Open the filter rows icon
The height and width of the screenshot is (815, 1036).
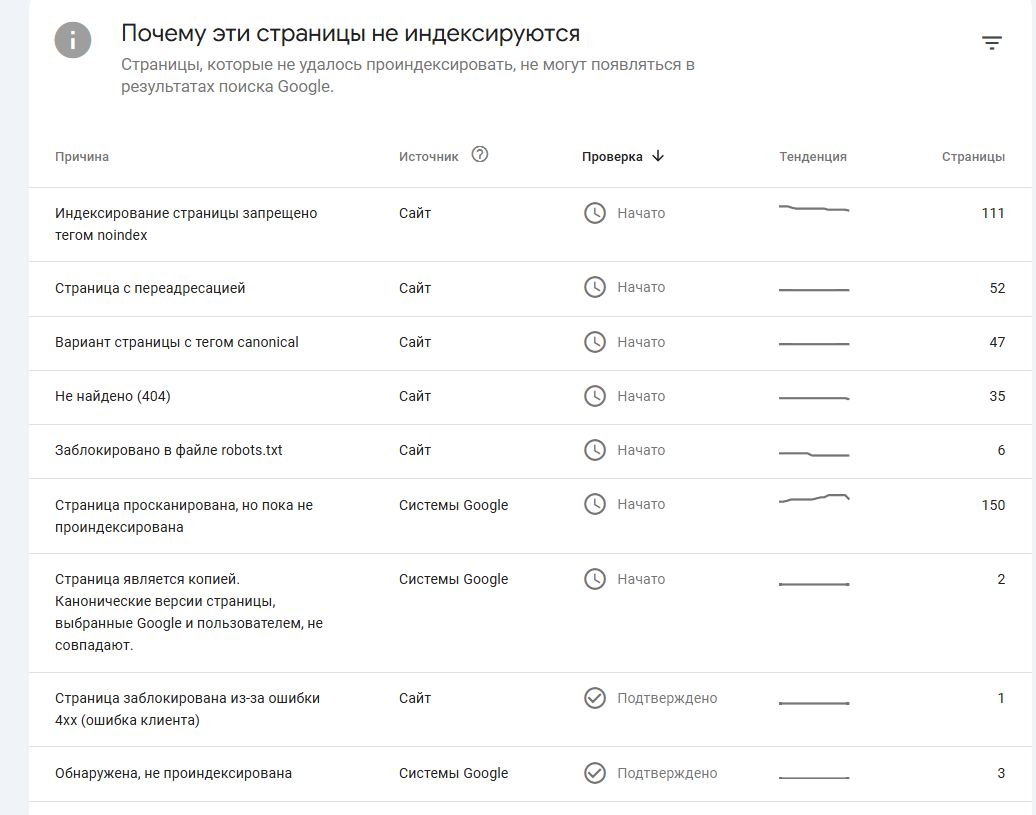point(991,43)
